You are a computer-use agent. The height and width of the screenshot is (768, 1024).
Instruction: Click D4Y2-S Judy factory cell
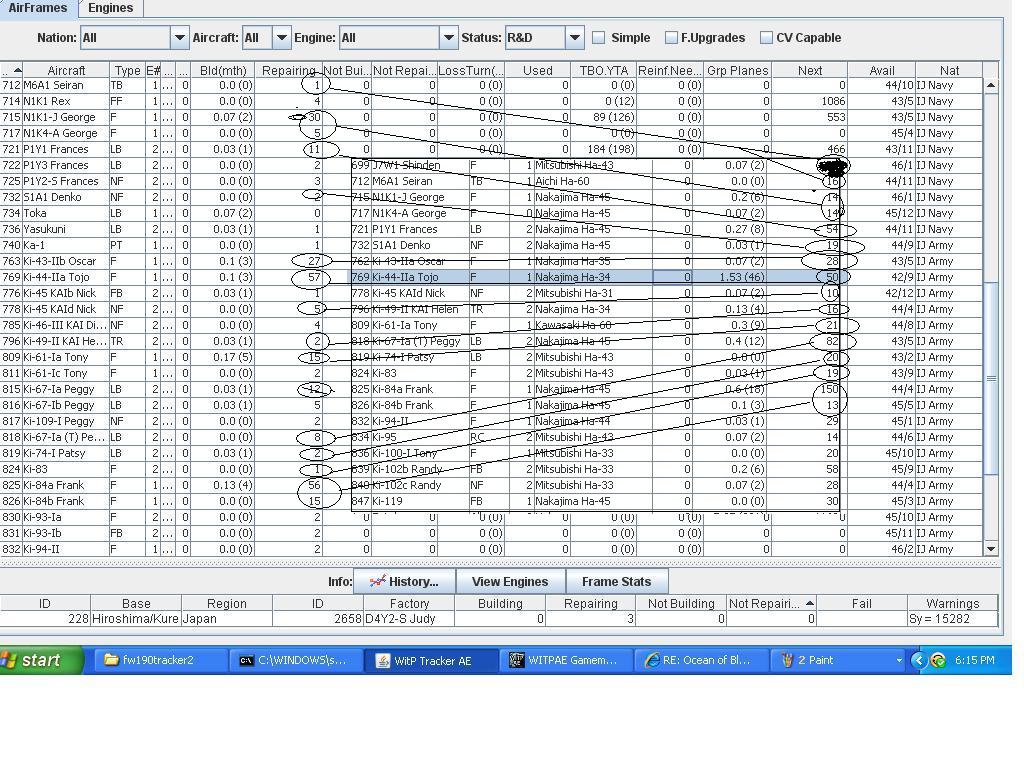click(x=409, y=618)
